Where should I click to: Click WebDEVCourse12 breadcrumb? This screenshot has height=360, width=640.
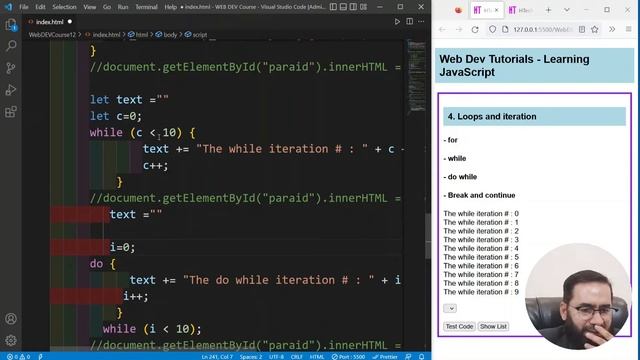(52, 35)
